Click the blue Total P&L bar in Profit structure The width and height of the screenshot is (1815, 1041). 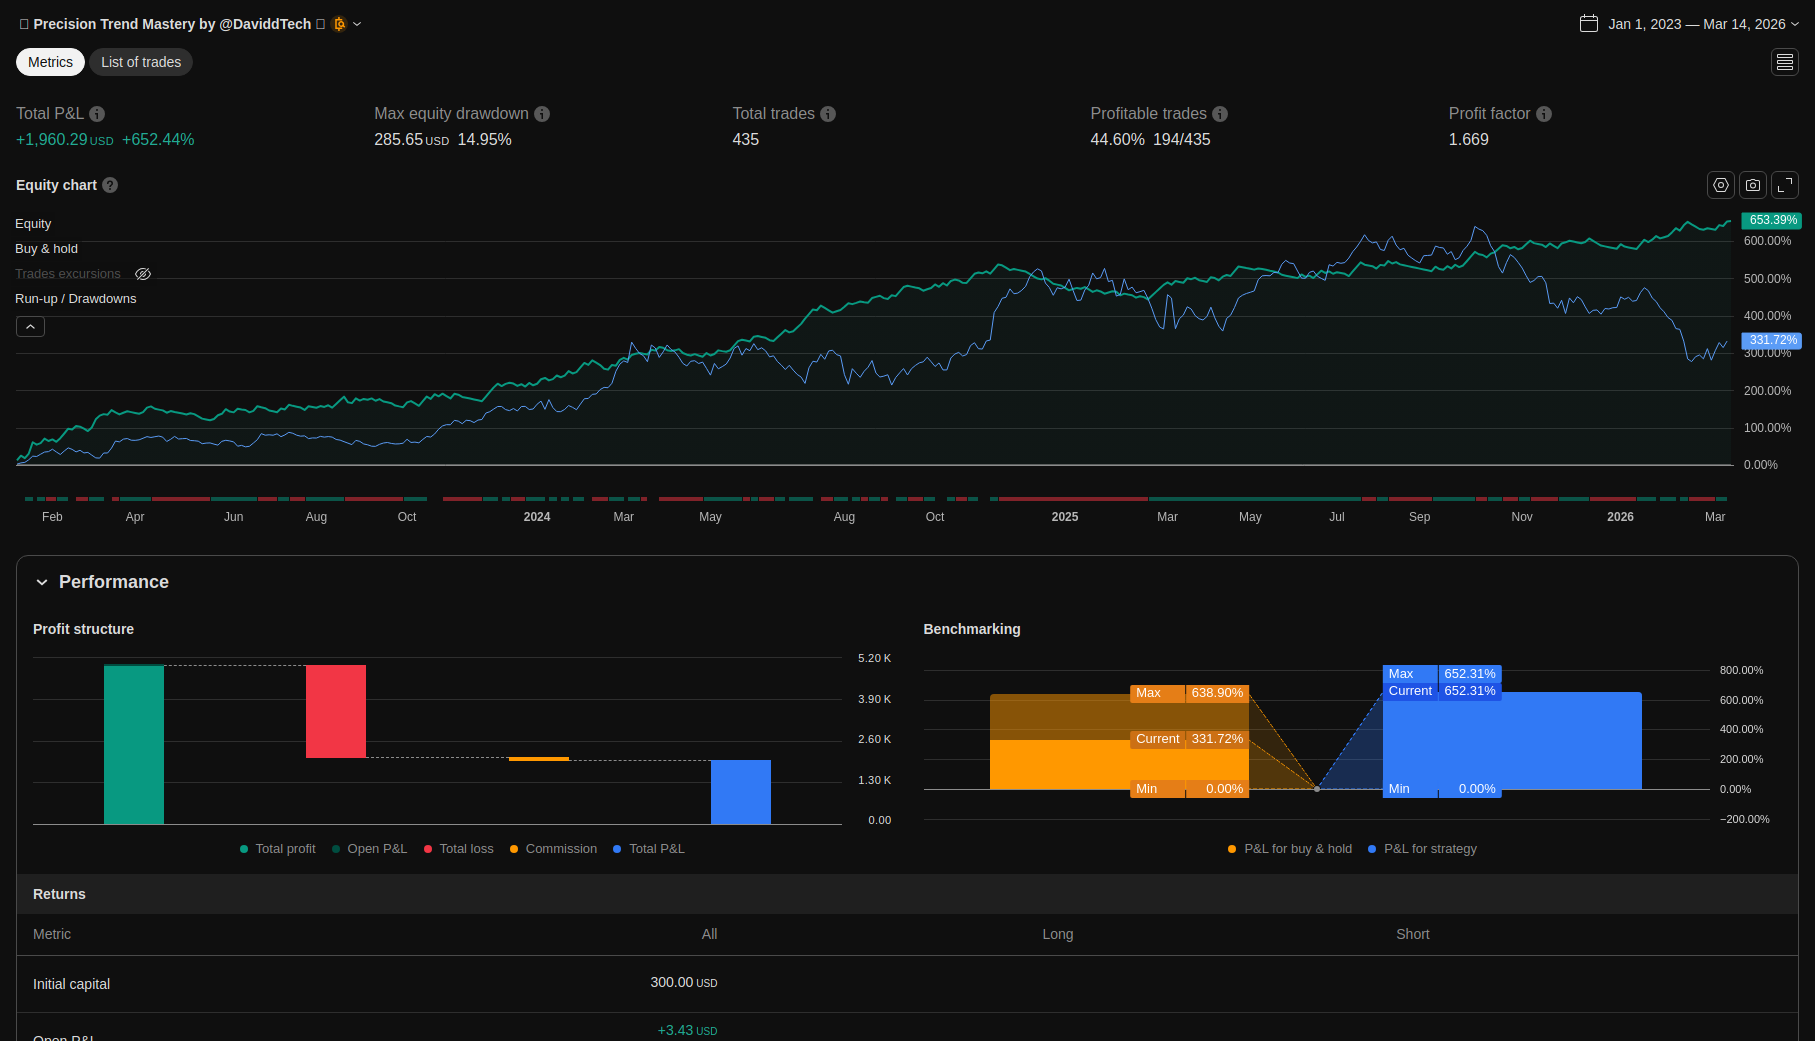(x=740, y=792)
